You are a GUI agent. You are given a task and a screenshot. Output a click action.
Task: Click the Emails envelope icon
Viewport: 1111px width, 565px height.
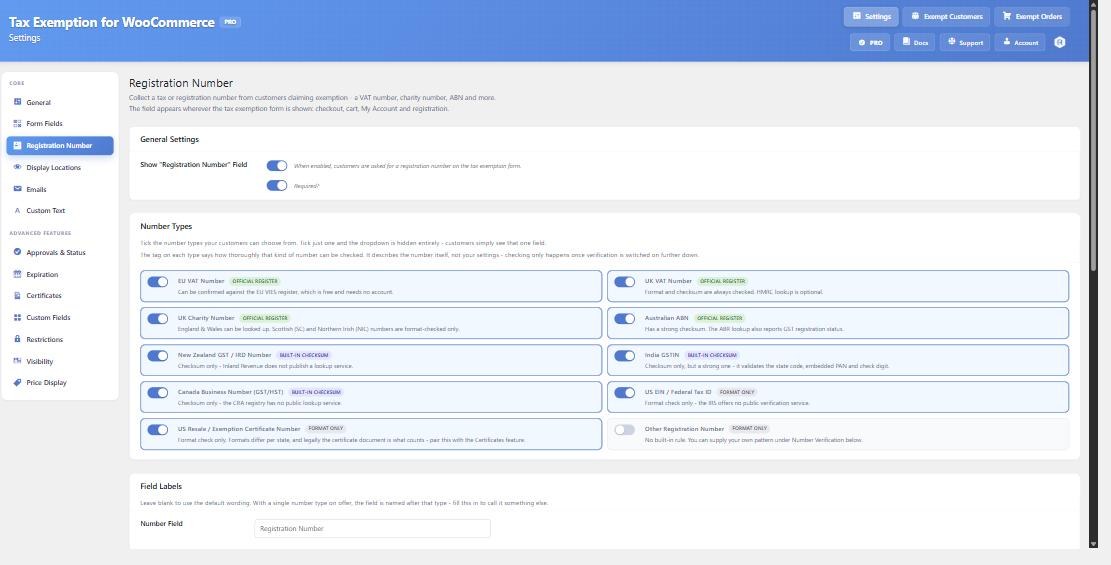pos(18,189)
